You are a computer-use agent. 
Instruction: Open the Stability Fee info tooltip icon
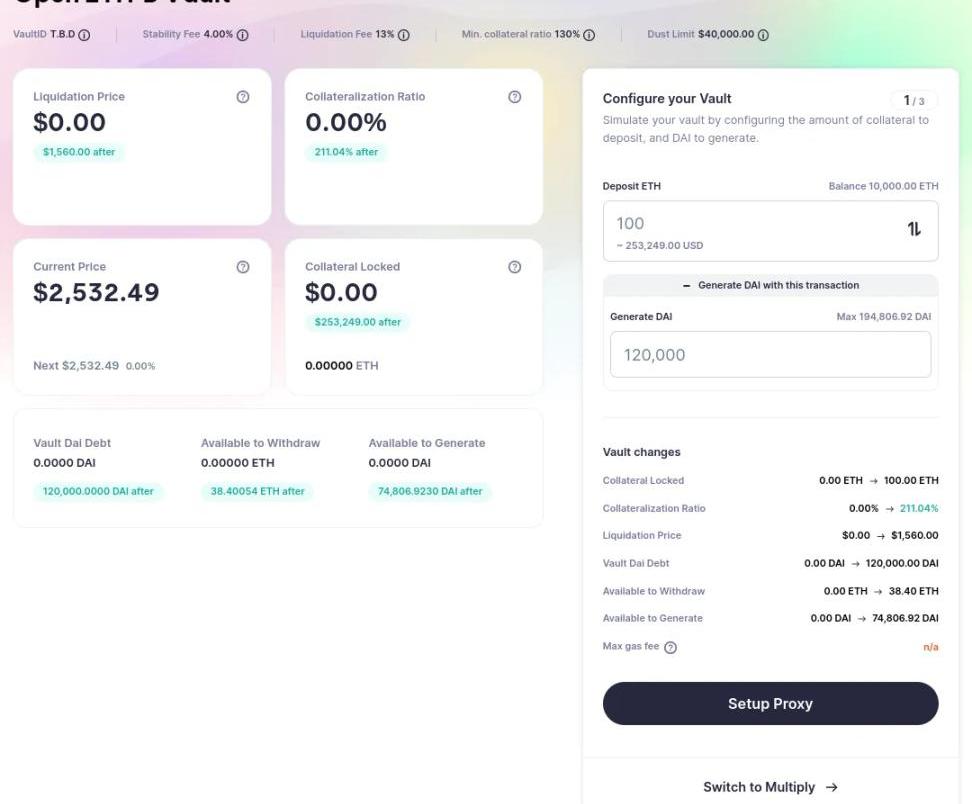coord(243,35)
